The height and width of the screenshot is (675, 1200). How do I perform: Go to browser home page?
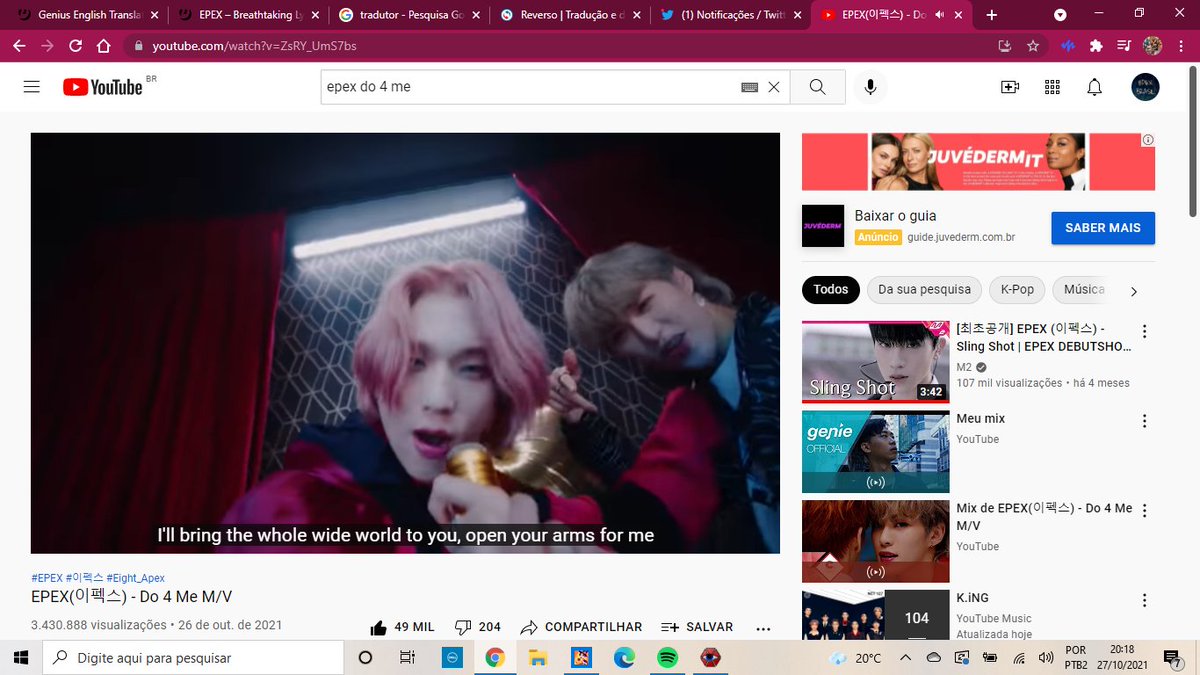(103, 46)
